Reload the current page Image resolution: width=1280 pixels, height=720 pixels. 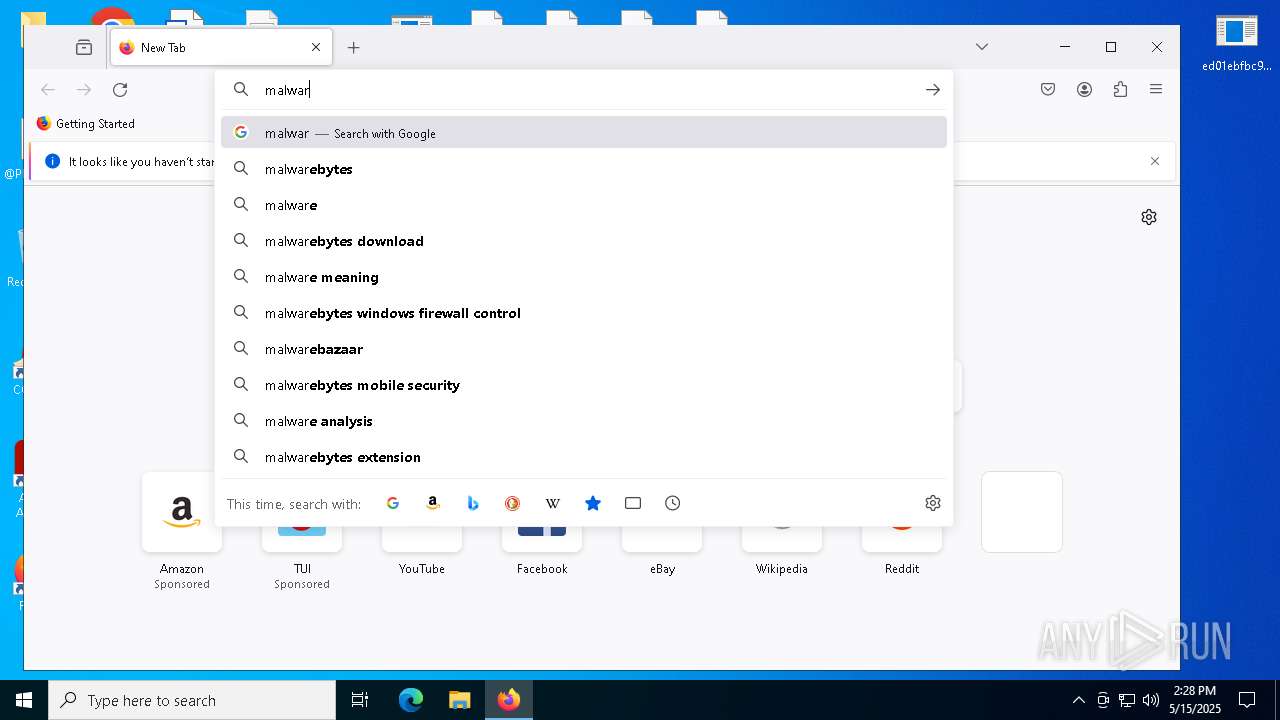click(120, 90)
